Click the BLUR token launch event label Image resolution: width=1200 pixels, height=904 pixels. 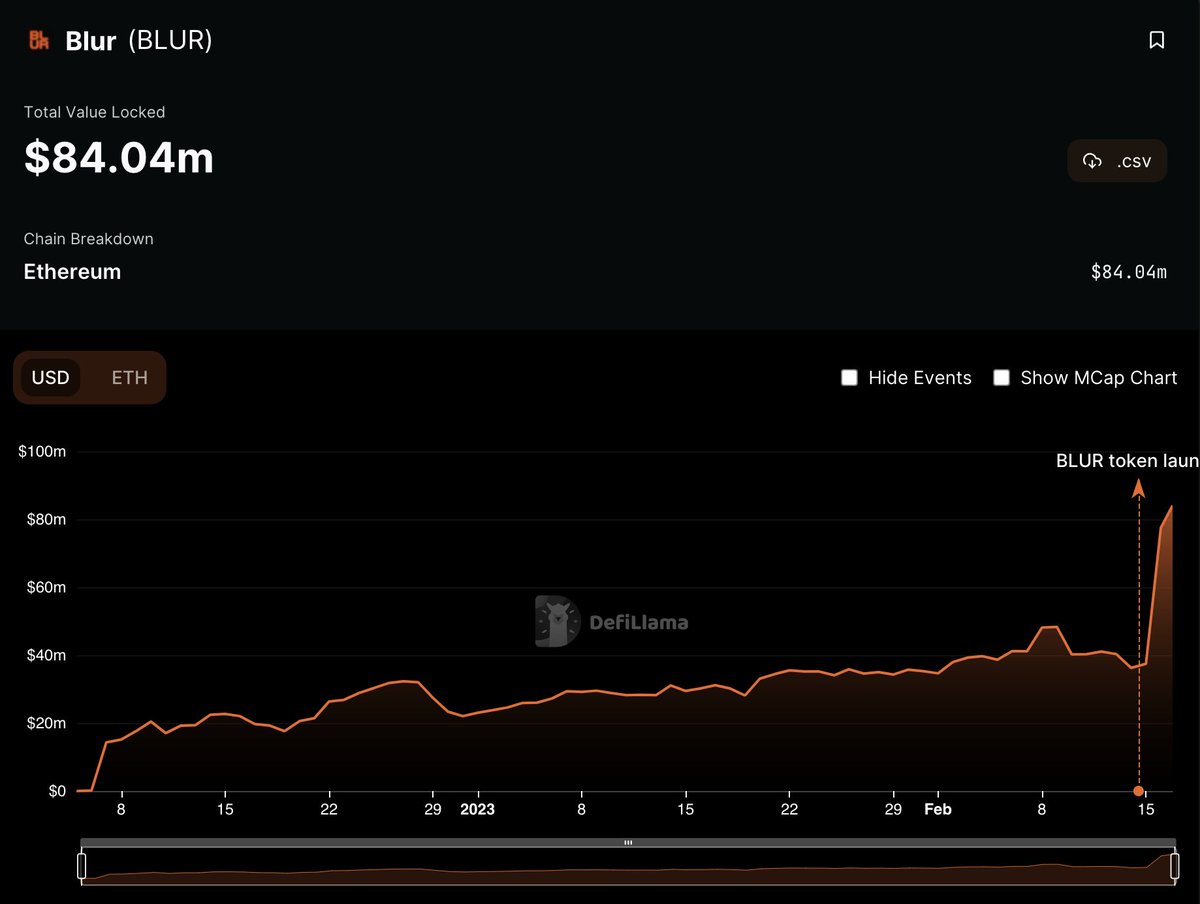[1127, 461]
